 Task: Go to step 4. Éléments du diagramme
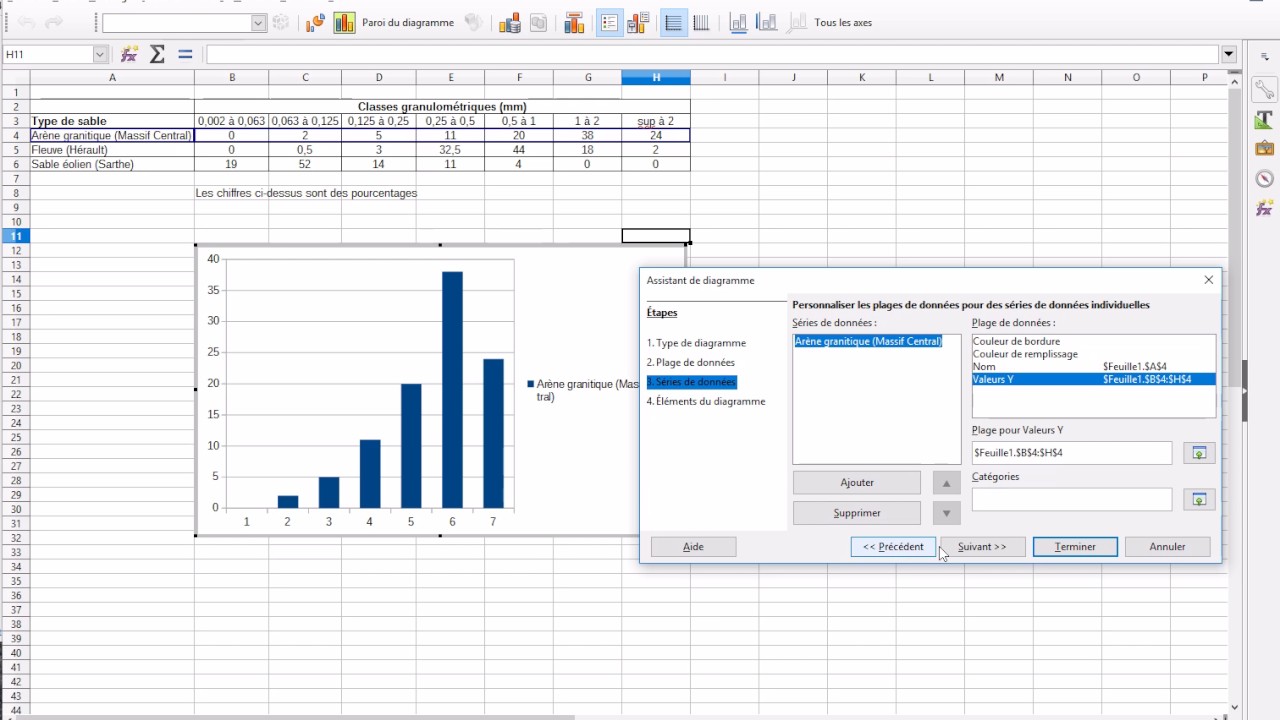point(706,401)
